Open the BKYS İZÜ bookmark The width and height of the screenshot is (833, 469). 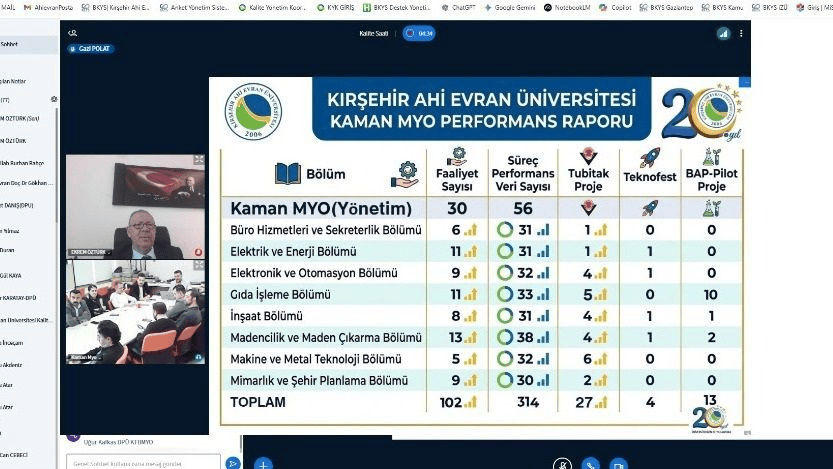tap(770, 7)
